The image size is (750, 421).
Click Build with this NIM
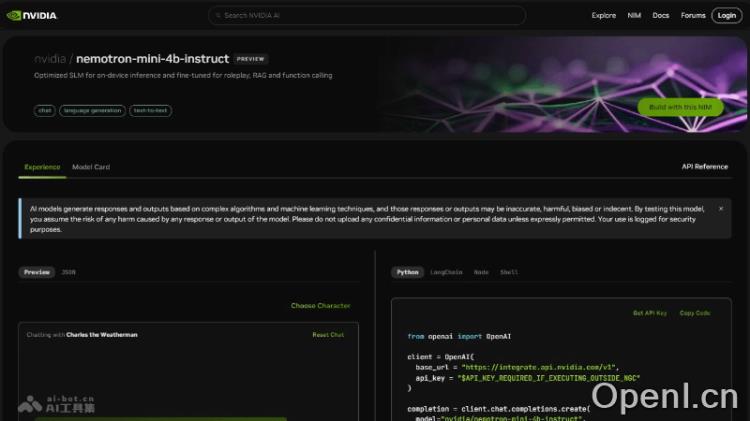[x=680, y=107]
